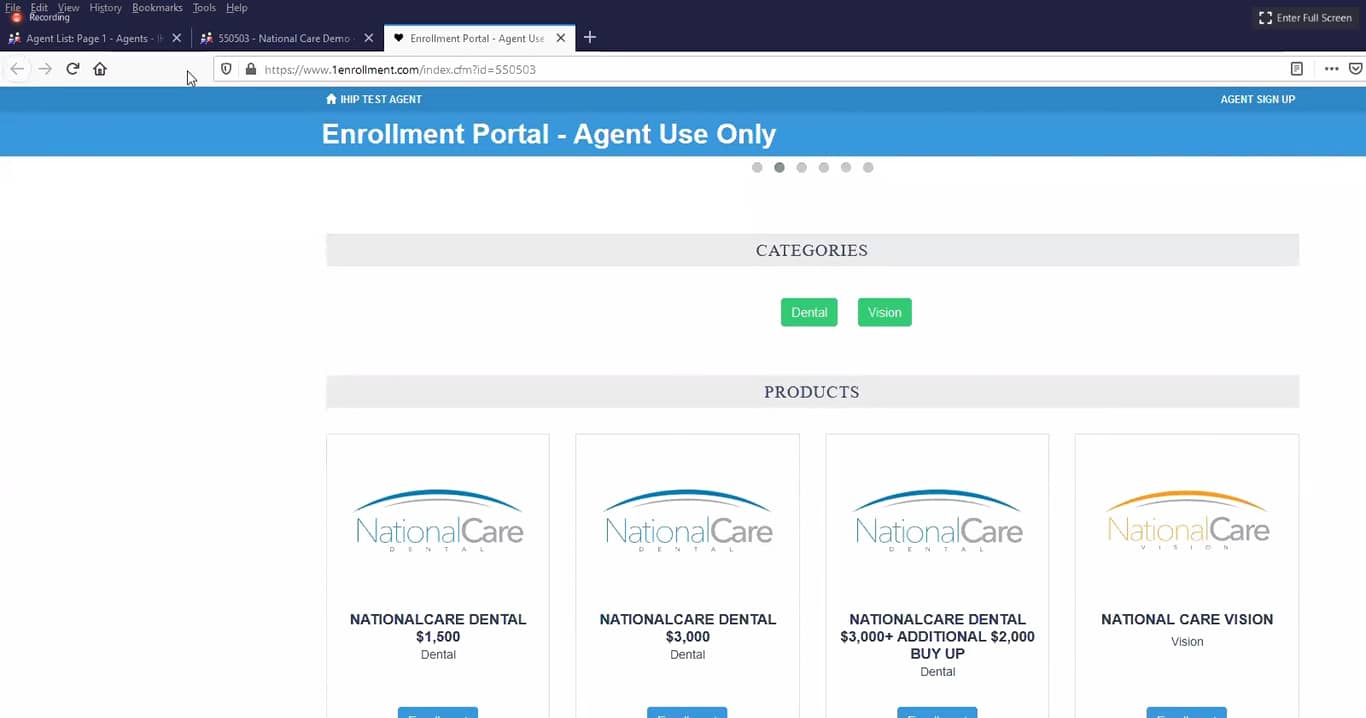Image resolution: width=1366 pixels, height=718 pixels.
Task: Close the Agent List tab
Action: pyautogui.click(x=177, y=38)
